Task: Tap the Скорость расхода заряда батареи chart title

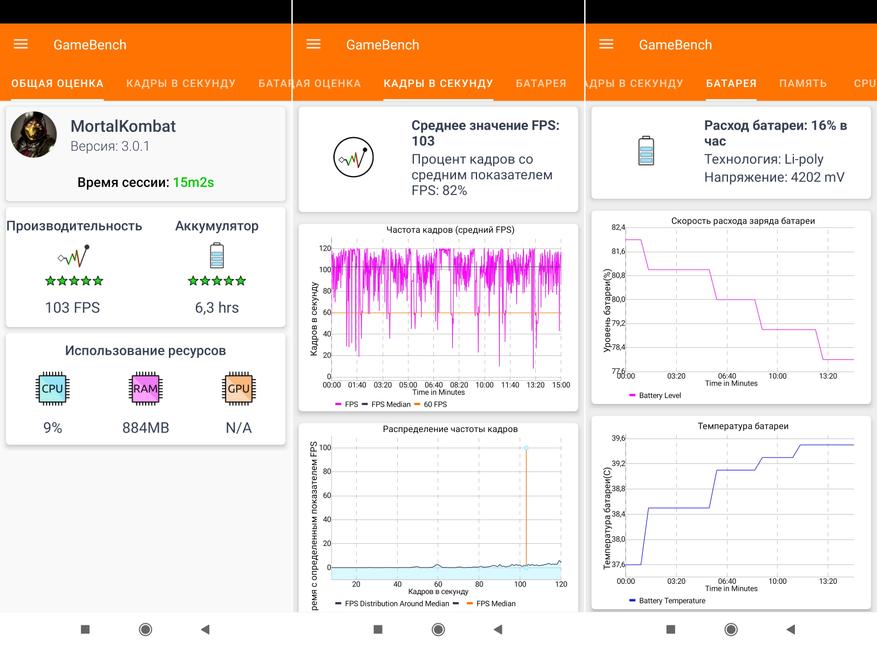Action: pyautogui.click(x=743, y=221)
